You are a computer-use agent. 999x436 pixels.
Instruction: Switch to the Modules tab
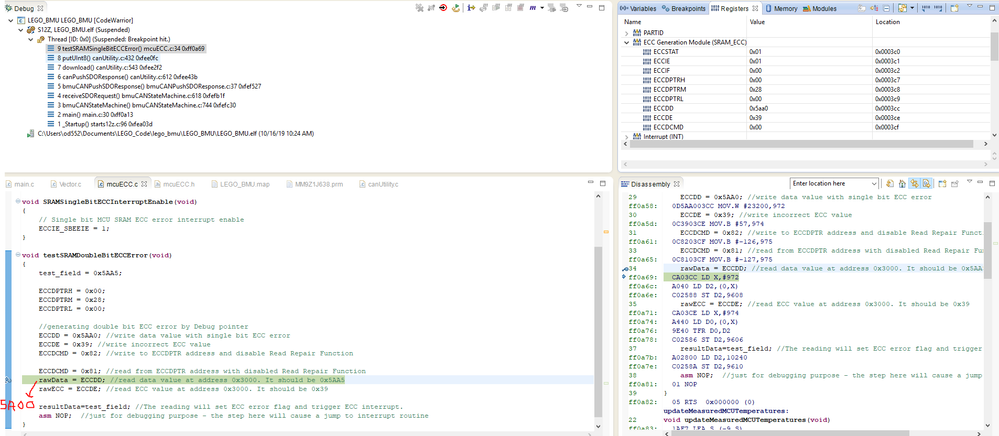tap(820, 9)
